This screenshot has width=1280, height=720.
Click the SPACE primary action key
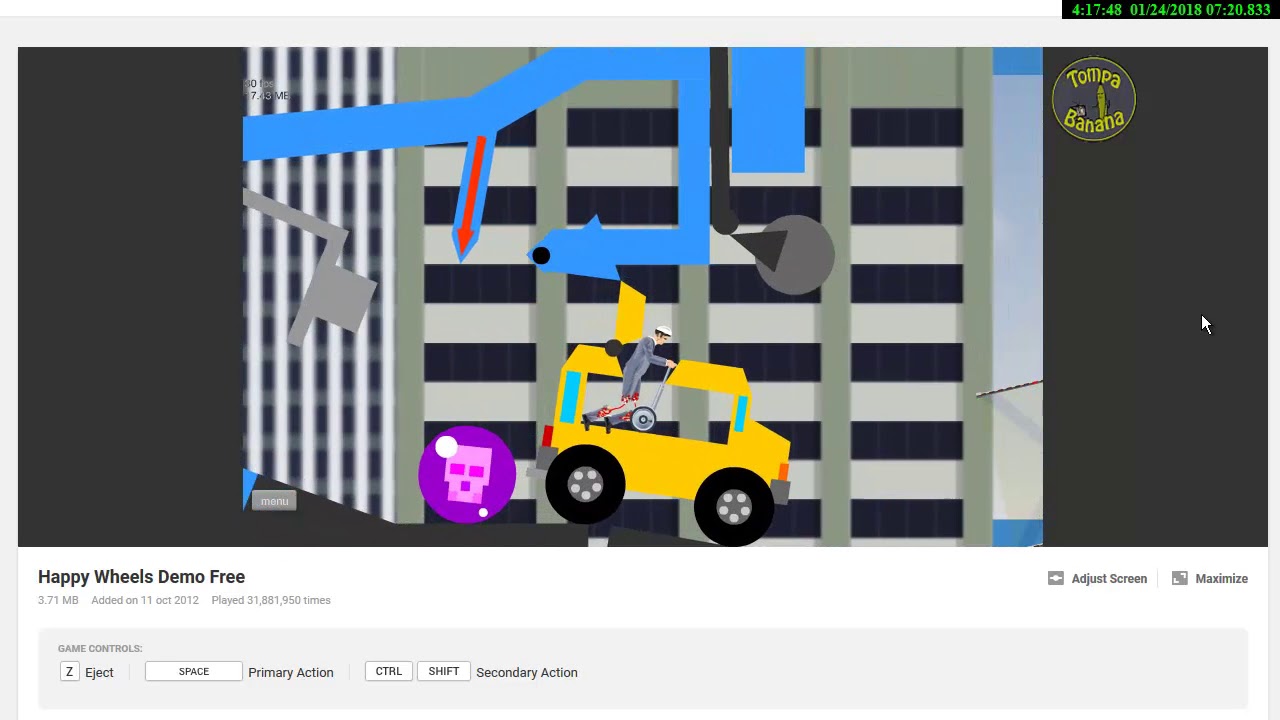point(194,672)
